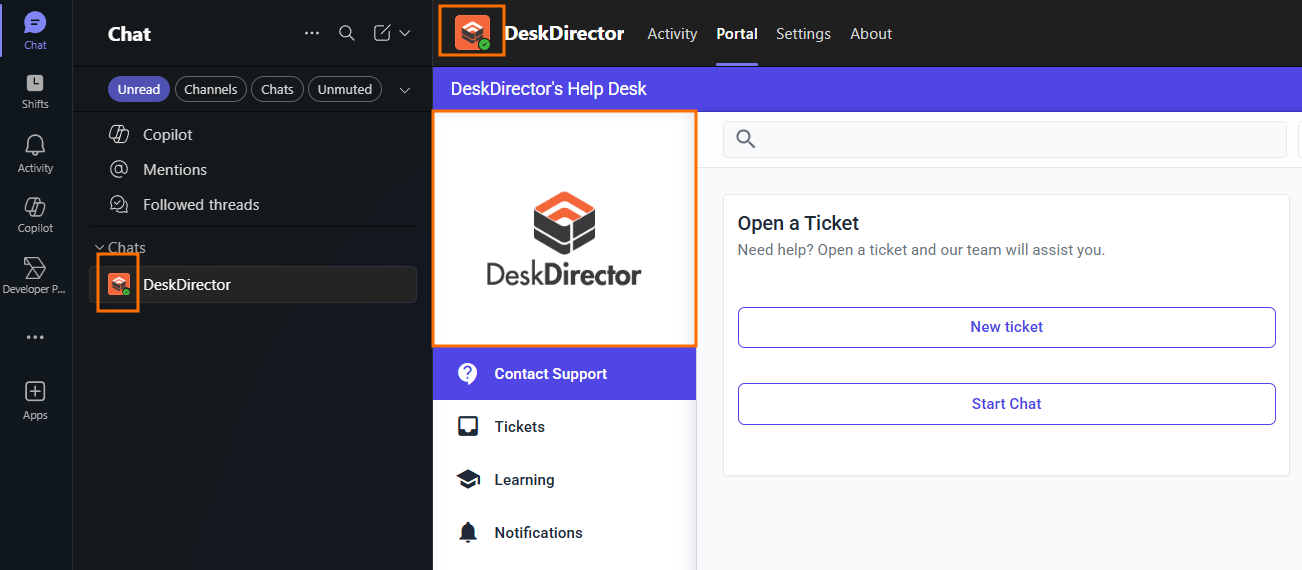The height and width of the screenshot is (570, 1302).
Task: Open Tickets in portal menu
Action: 564,427
